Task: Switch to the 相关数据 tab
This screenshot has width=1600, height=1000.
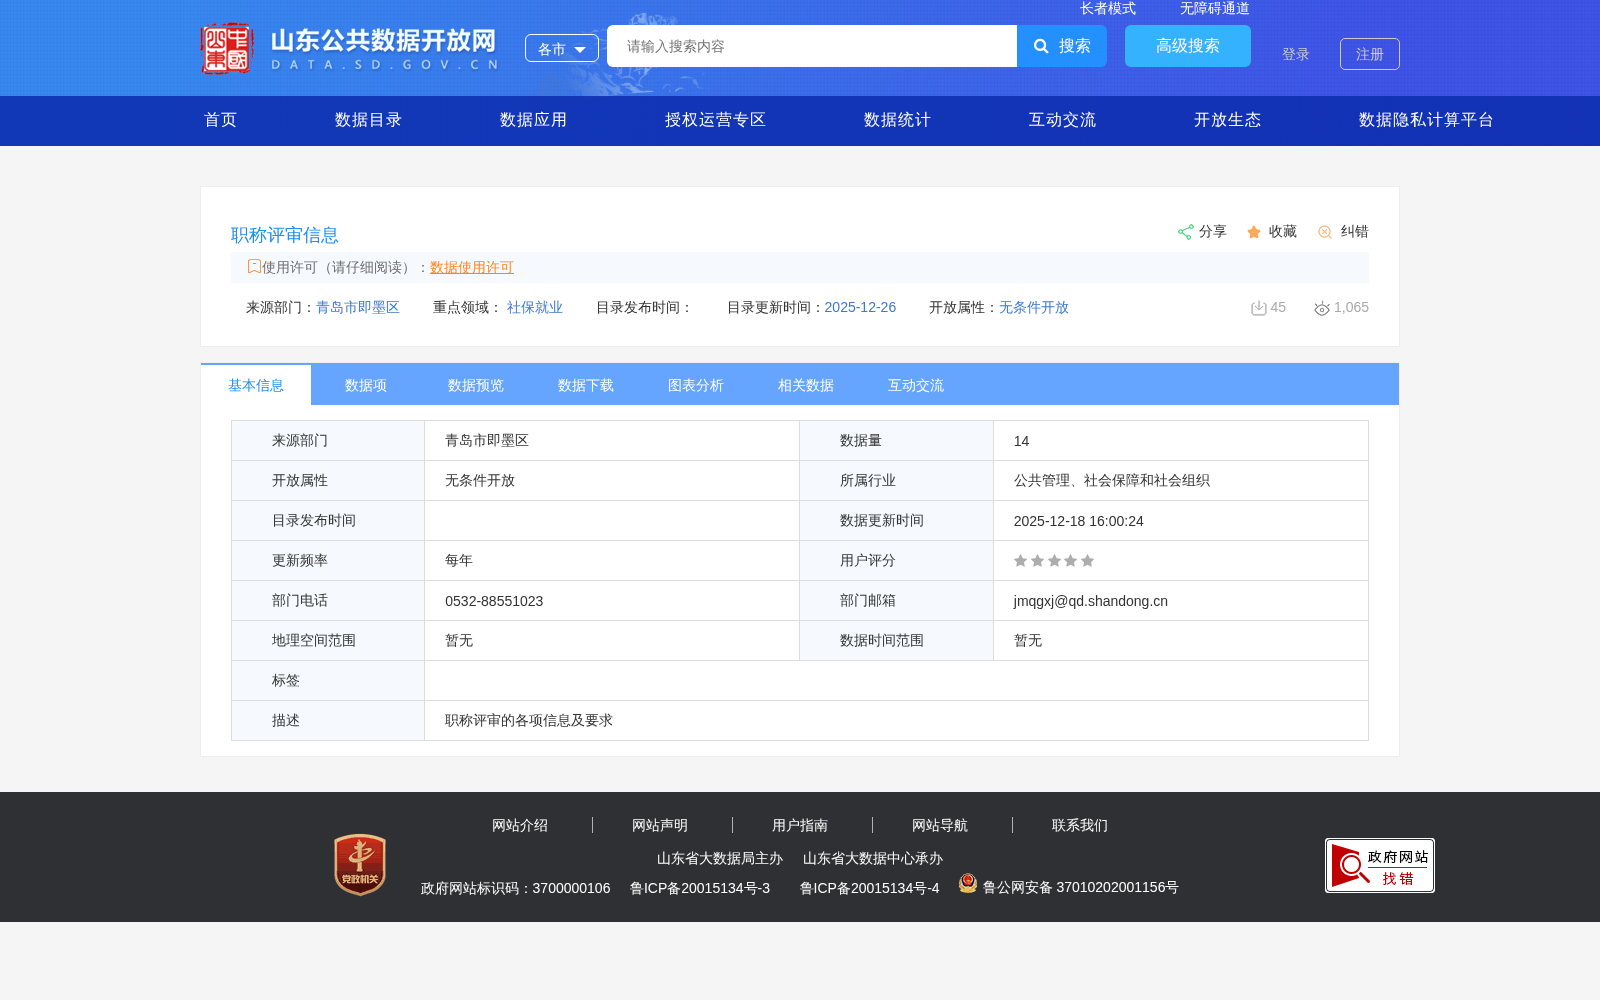Action: tap(806, 385)
